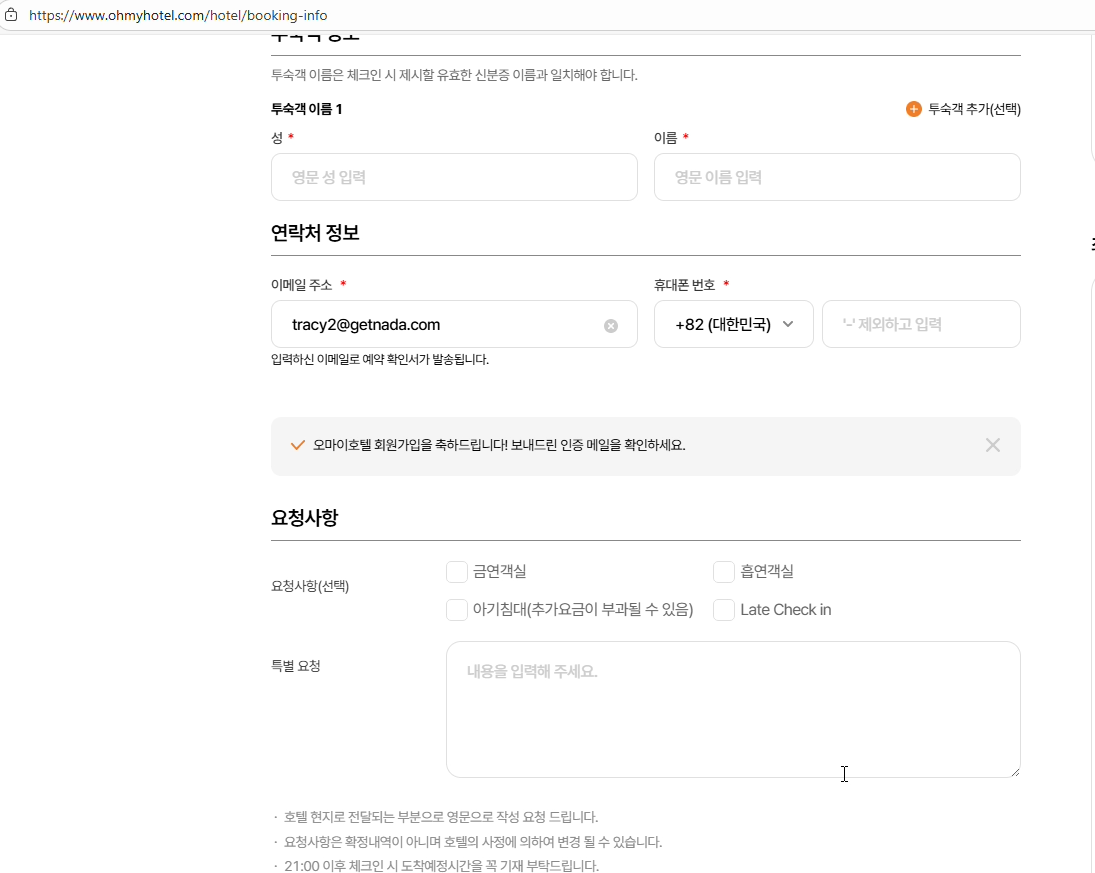Dismiss the signup notification banner

(992, 445)
